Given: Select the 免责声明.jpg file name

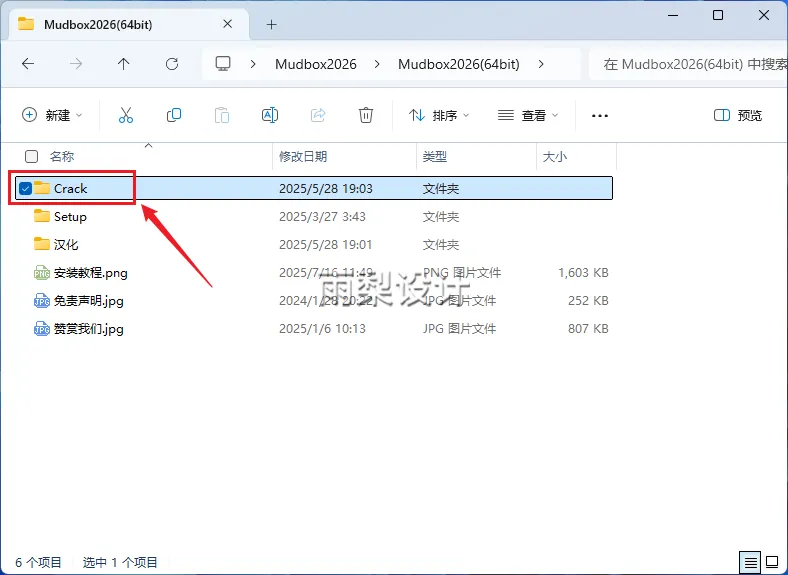Looking at the screenshot, I should click(88, 301).
